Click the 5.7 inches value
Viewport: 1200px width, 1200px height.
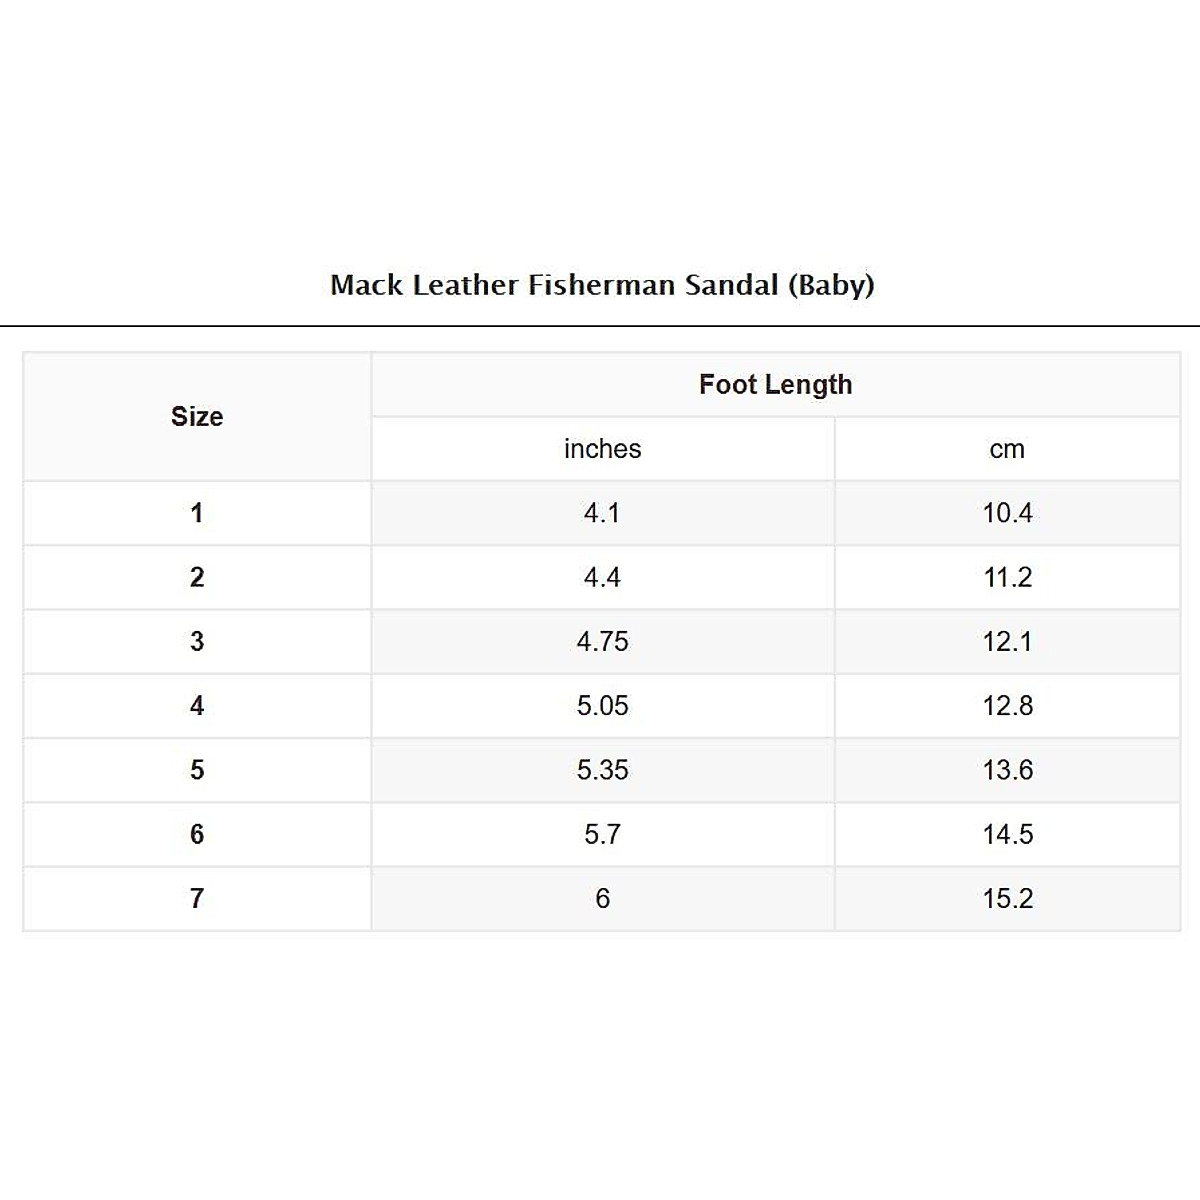(602, 834)
